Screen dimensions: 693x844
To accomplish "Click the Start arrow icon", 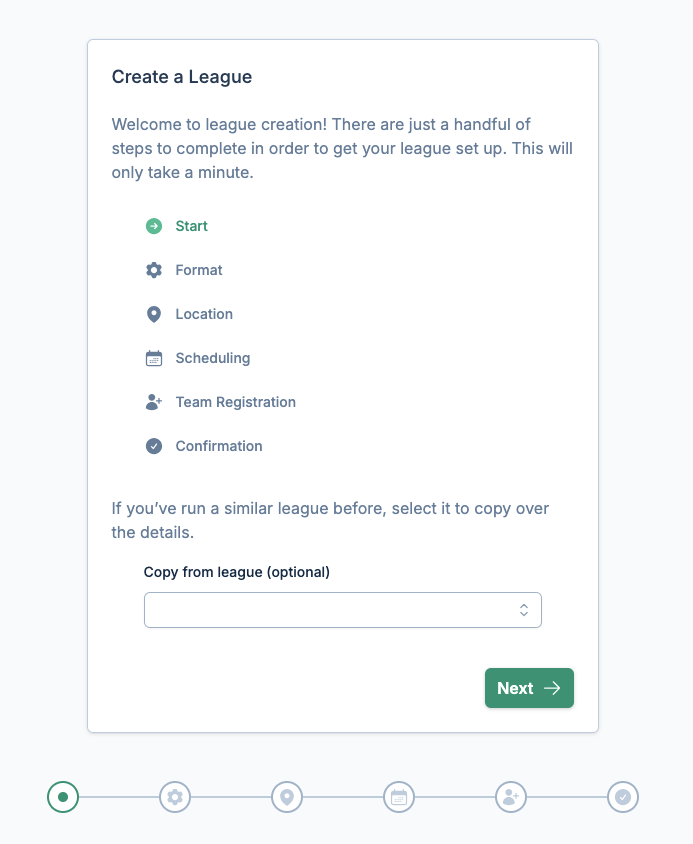I will pyautogui.click(x=153, y=226).
